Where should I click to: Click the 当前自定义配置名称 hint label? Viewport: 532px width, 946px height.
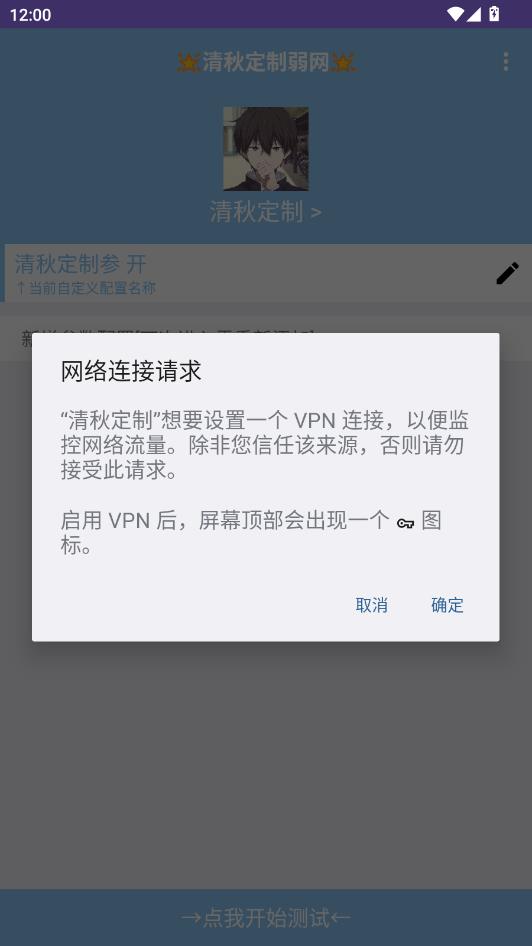click(86, 288)
